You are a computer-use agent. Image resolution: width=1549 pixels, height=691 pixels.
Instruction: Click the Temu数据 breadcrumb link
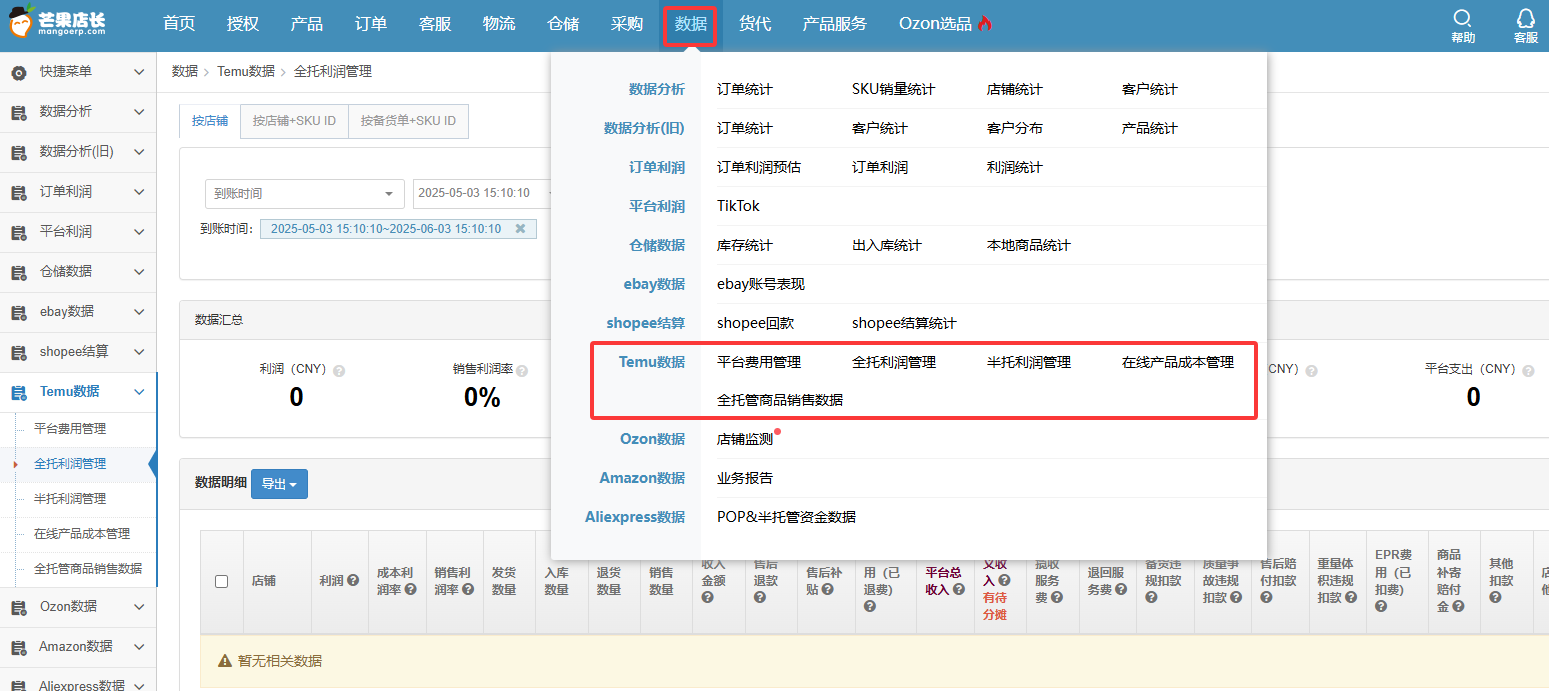point(246,72)
